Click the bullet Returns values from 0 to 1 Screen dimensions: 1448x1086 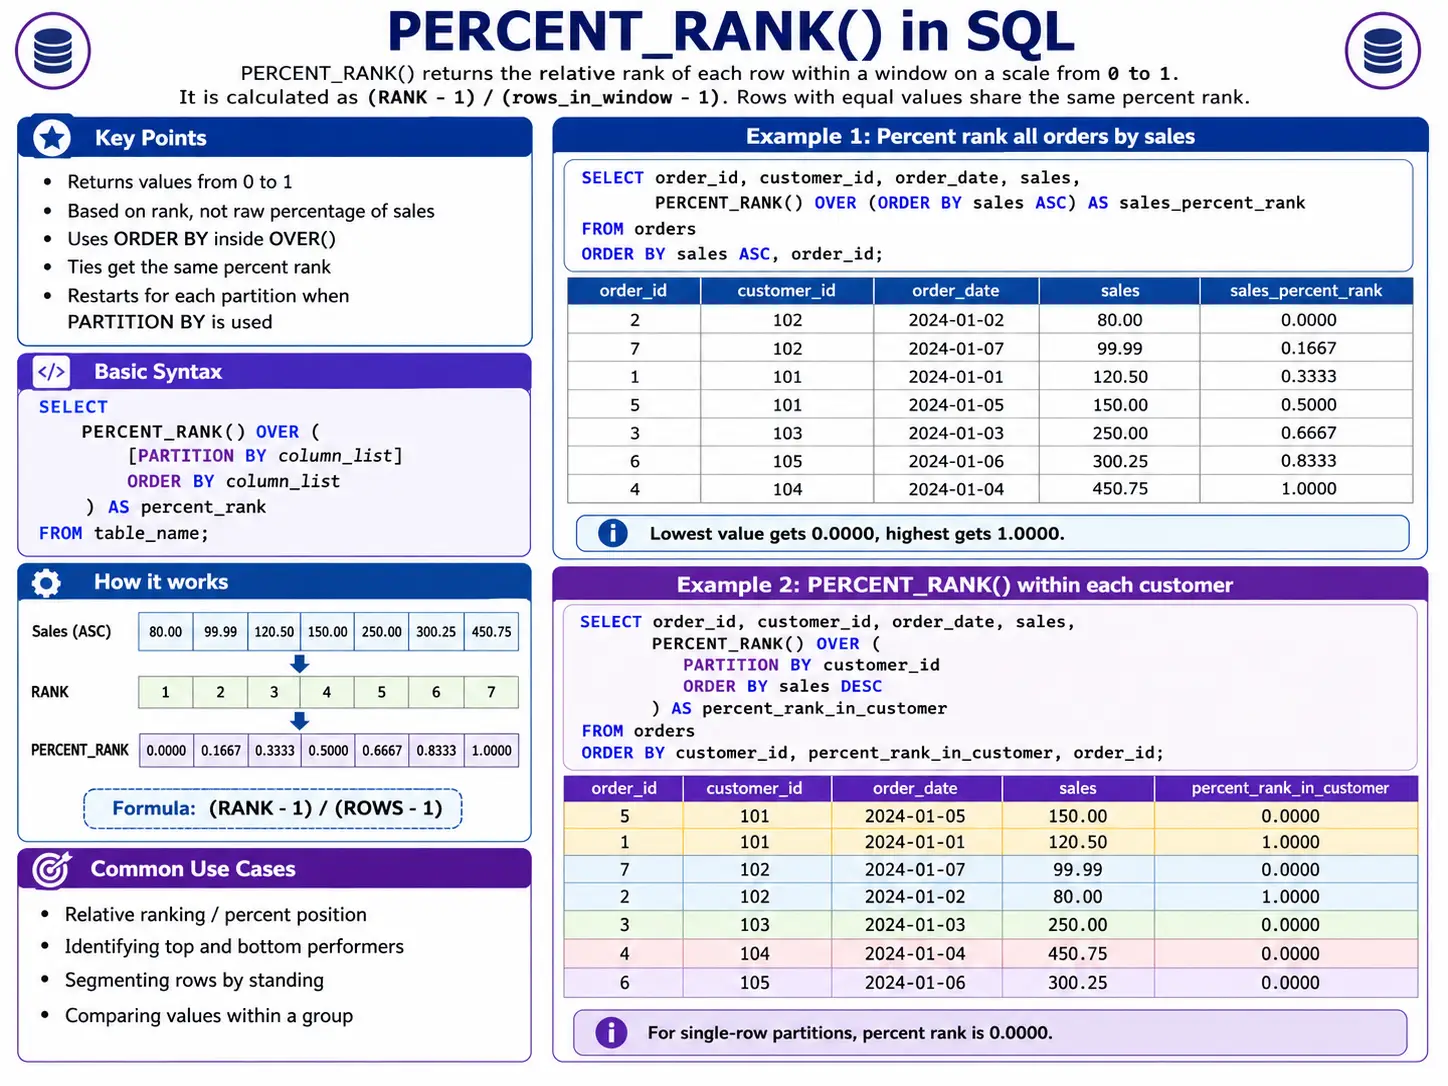(180, 182)
